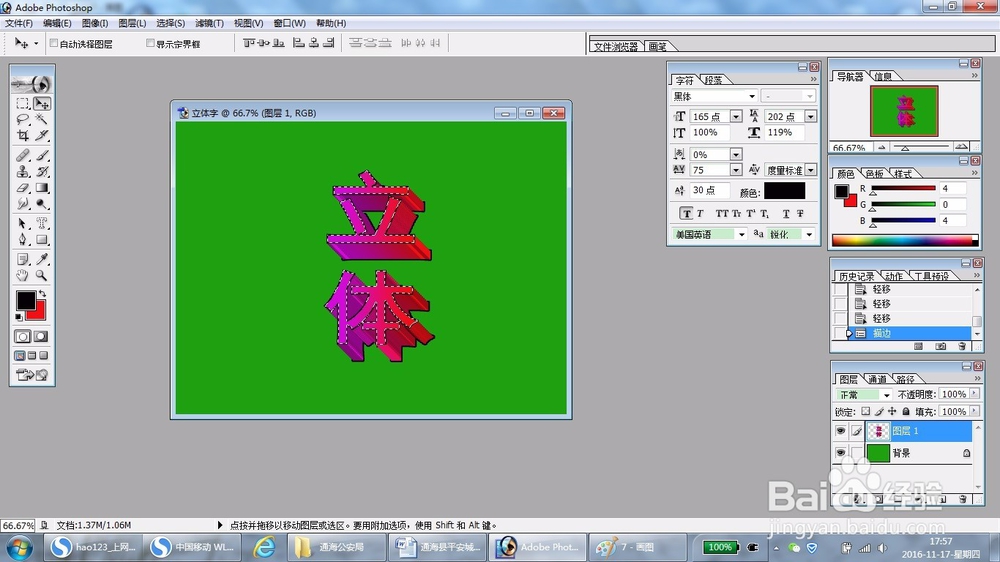The image size is (1000, 562).
Task: Open the language dropdown 美国英语
Action: tap(741, 235)
